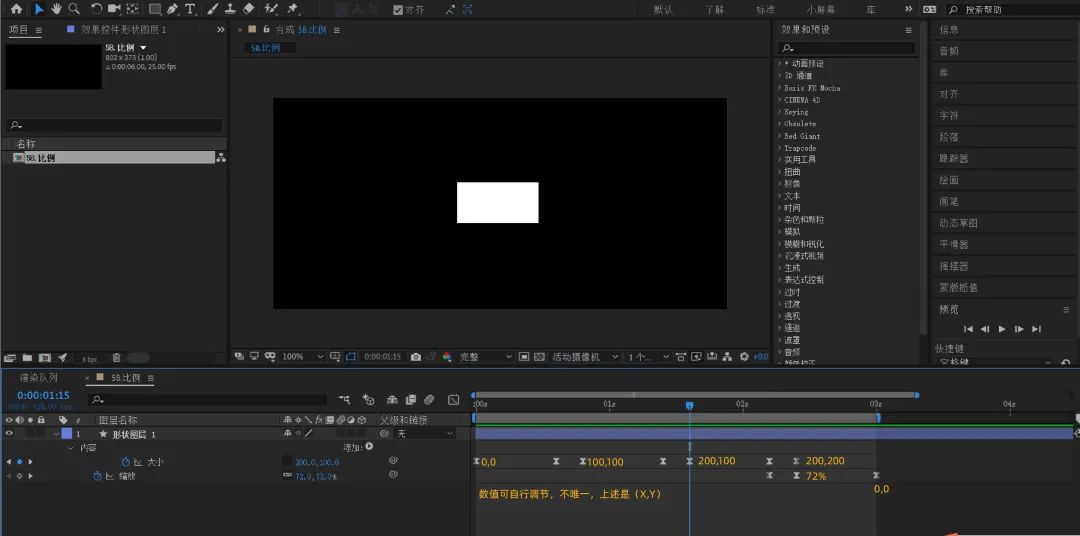Select the Type text tool

(x=190, y=9)
